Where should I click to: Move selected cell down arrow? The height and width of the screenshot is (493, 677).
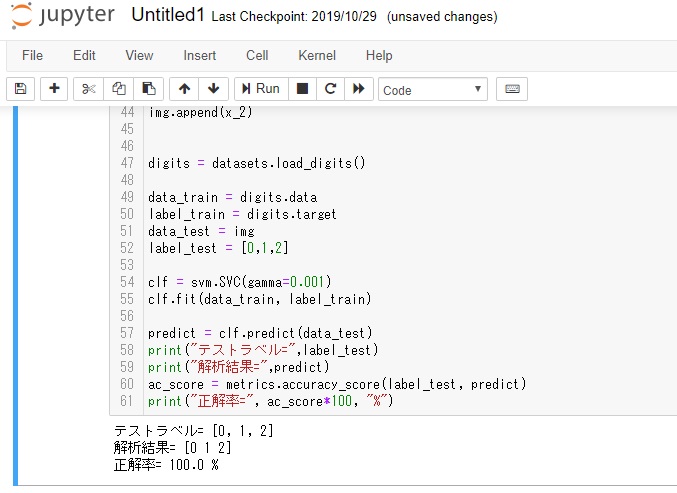[x=213, y=89]
